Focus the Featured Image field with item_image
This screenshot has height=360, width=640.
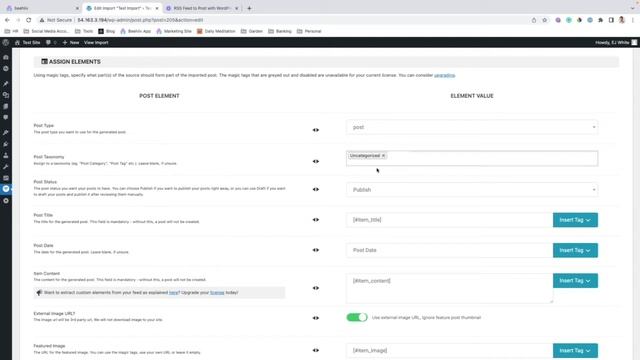click(449, 351)
